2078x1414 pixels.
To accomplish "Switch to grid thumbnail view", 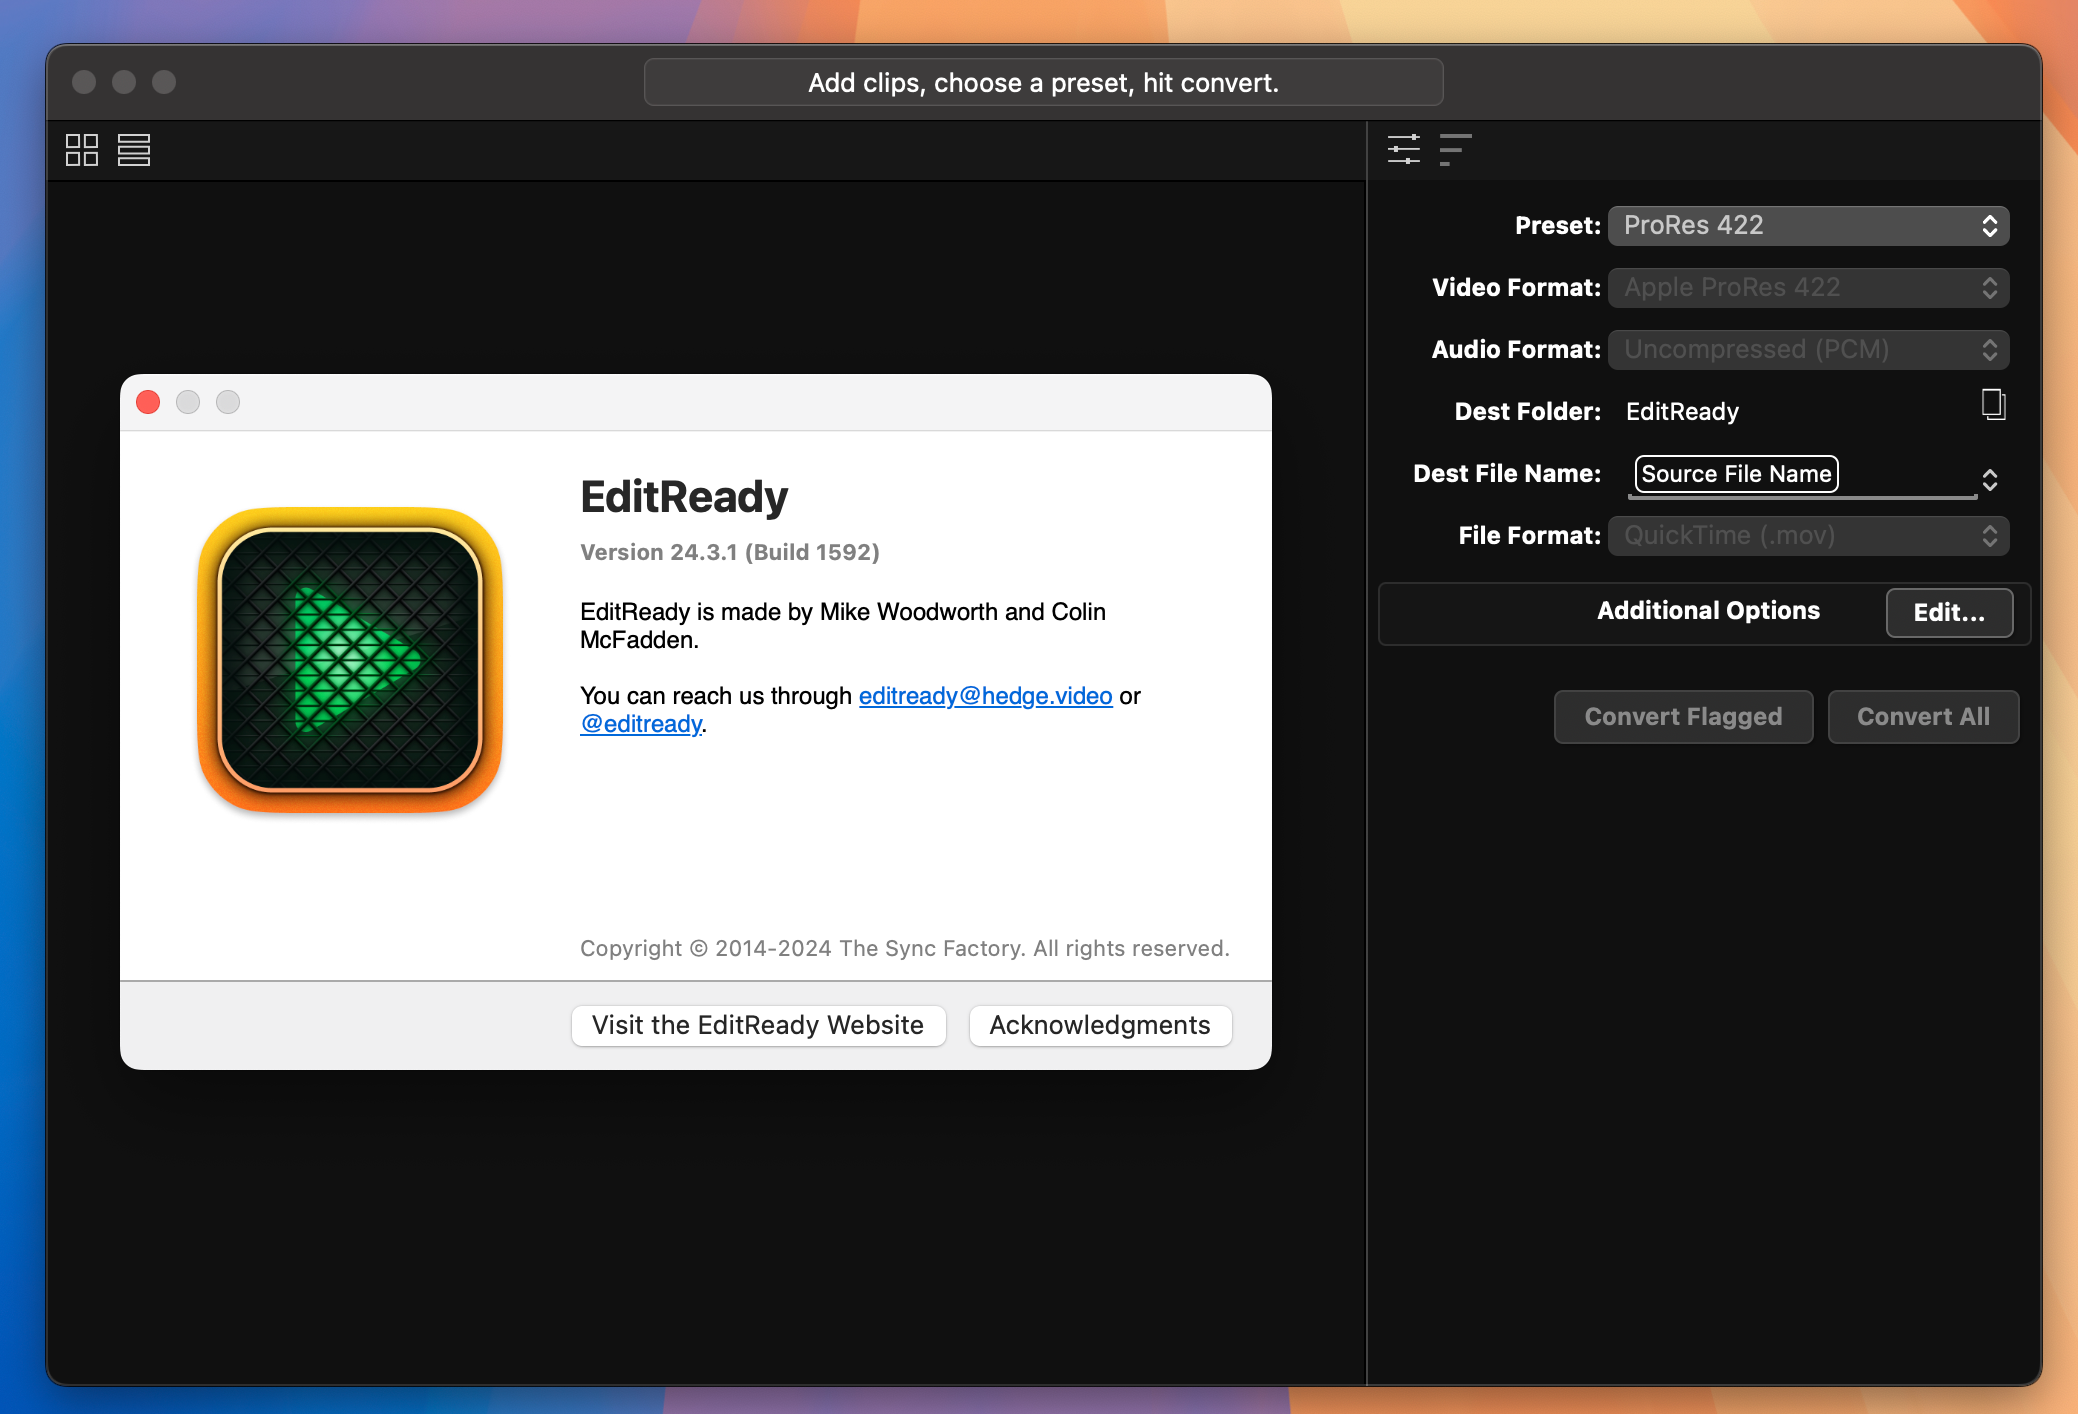I will click(82, 150).
